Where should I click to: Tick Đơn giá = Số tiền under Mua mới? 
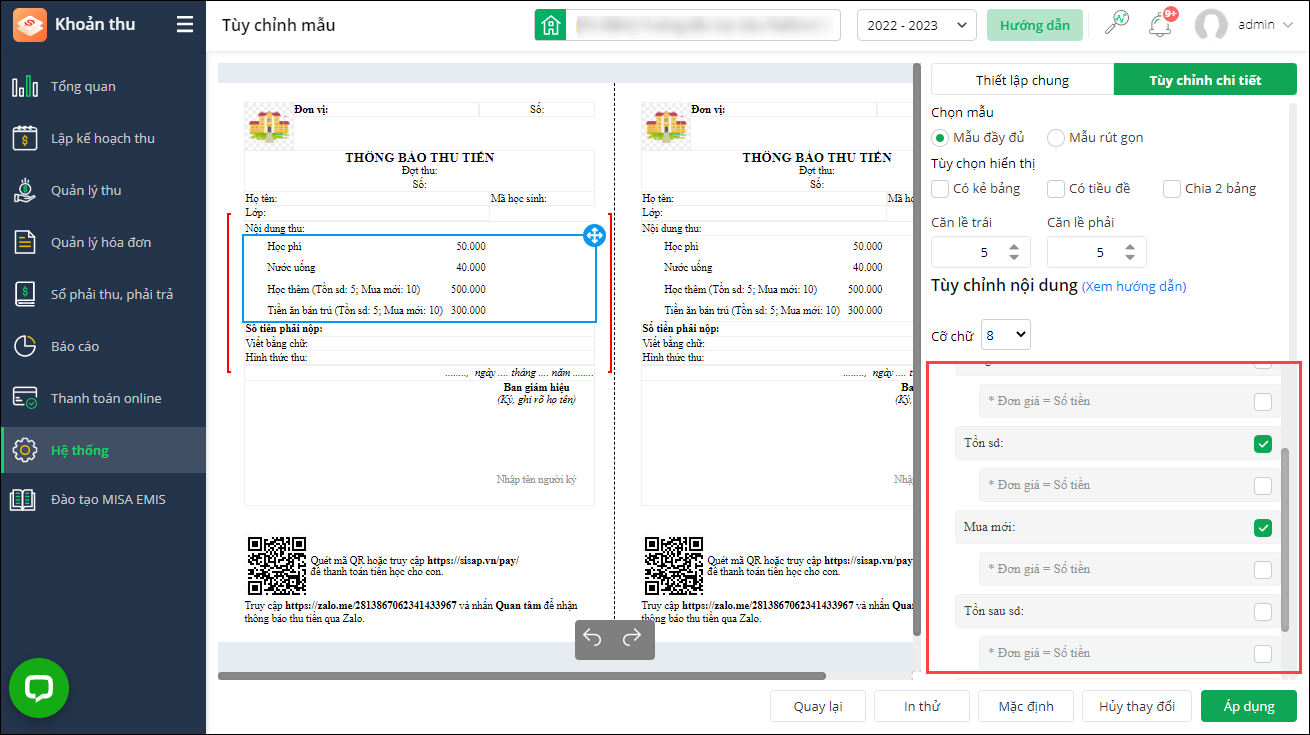[1263, 569]
